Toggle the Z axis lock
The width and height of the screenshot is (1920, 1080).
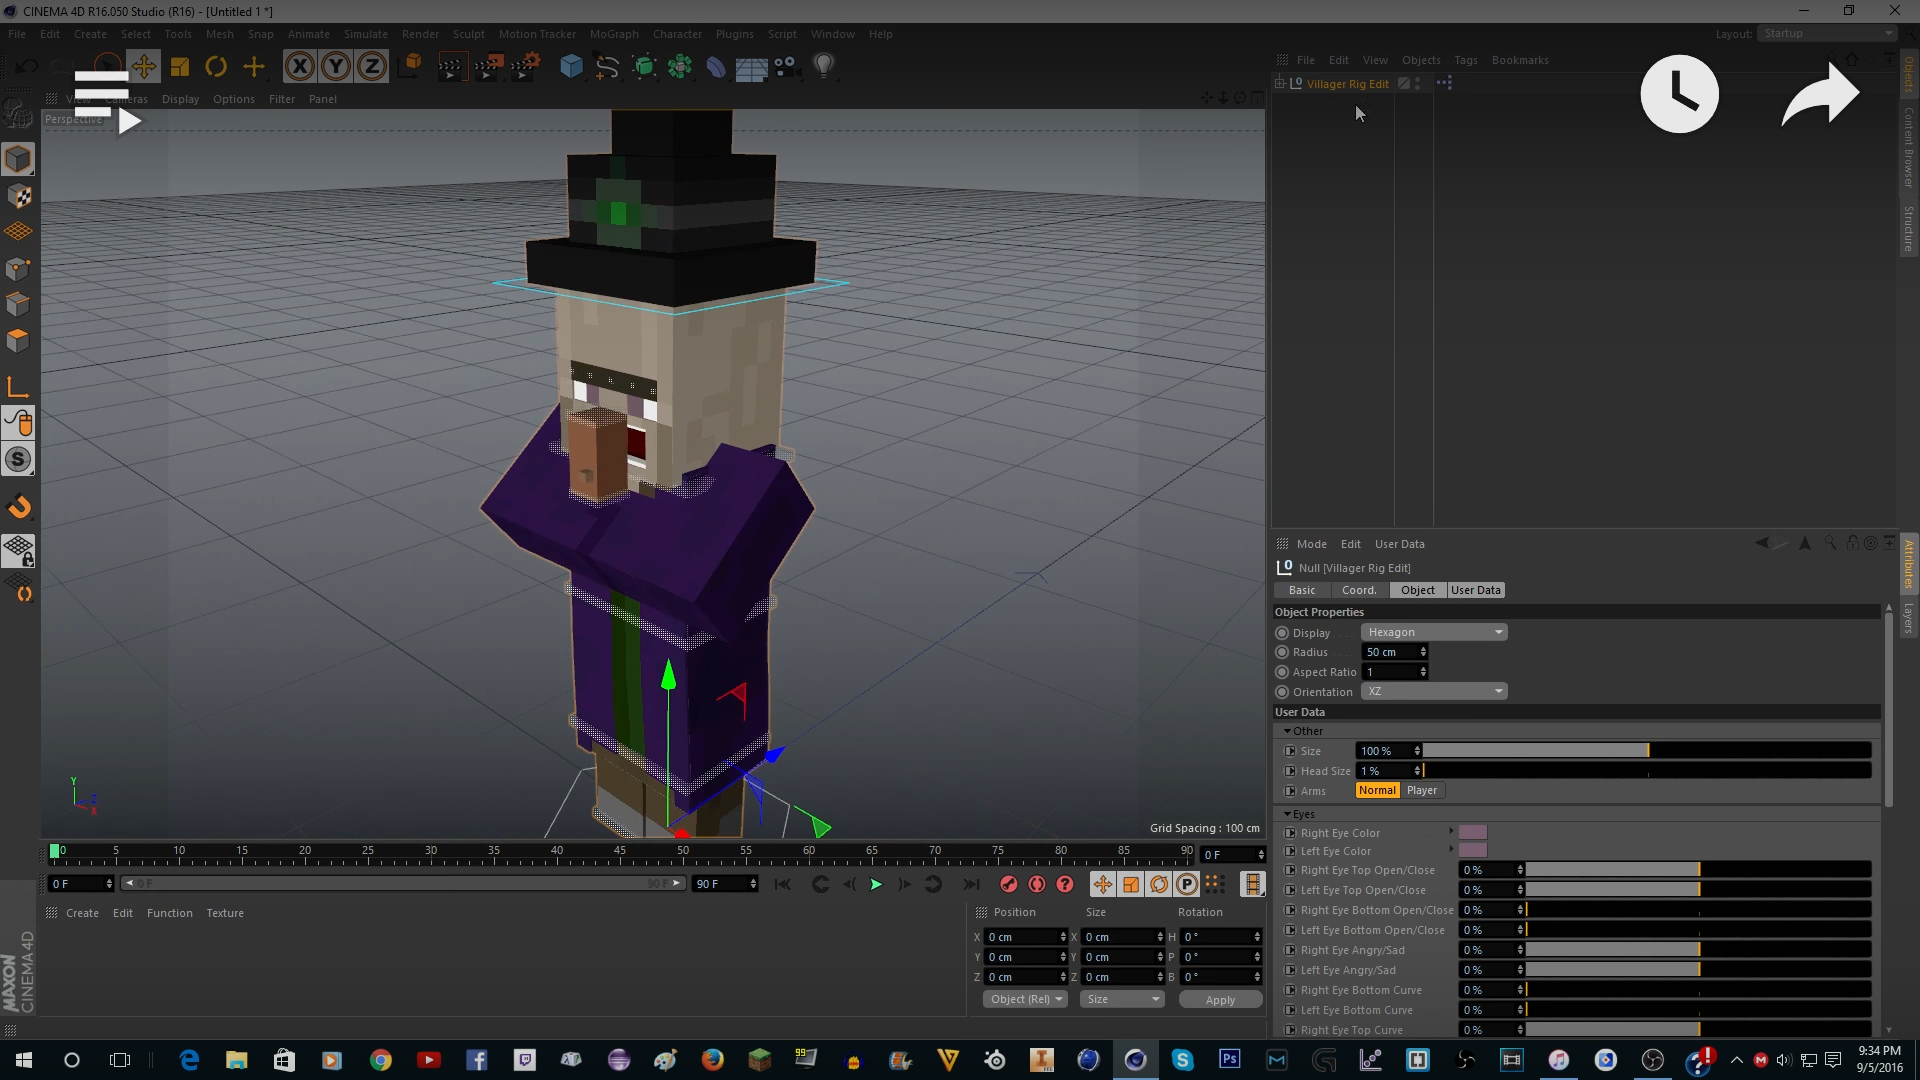(372, 67)
